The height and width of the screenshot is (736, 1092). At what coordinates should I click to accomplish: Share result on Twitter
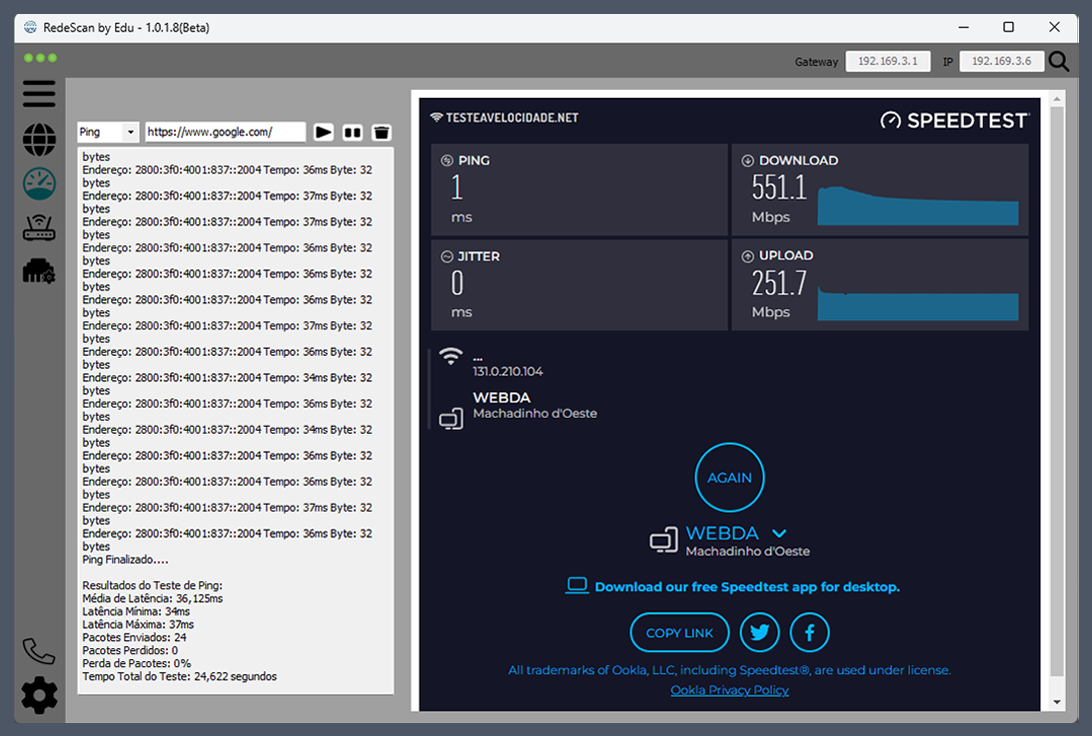760,633
